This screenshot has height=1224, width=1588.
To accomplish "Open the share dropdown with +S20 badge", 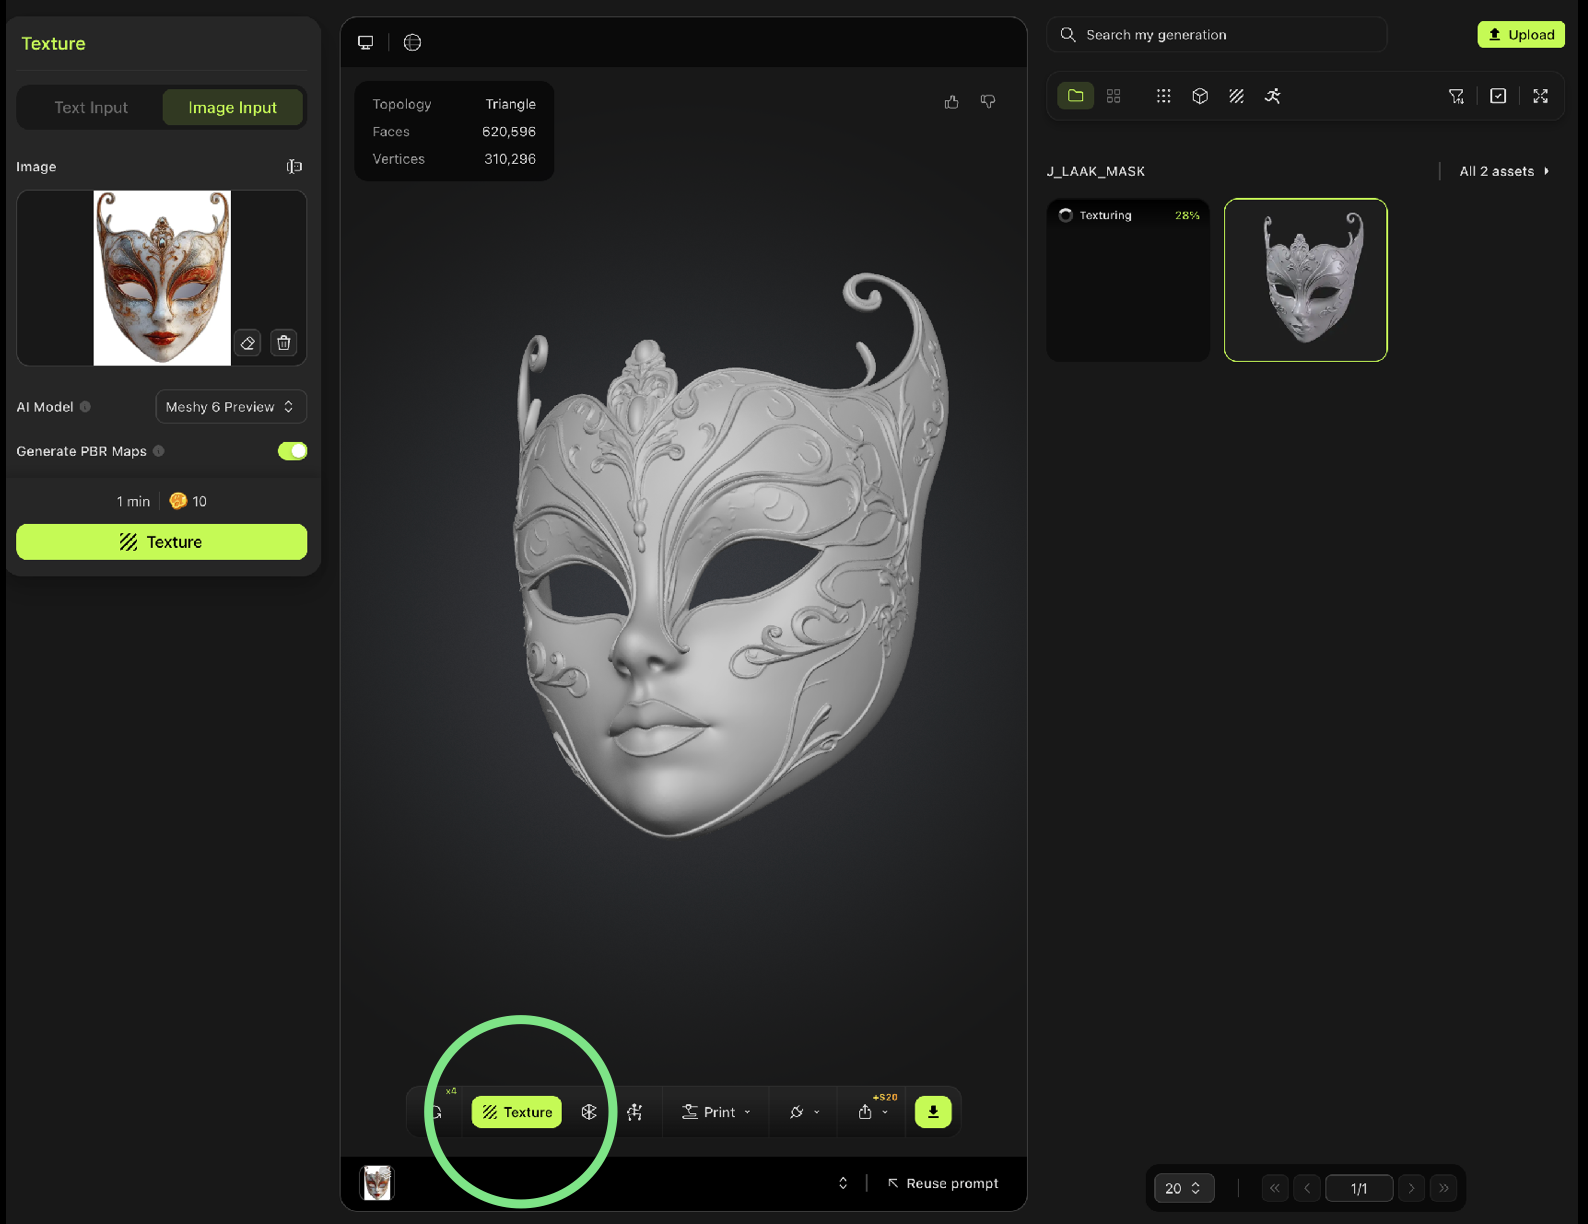I will click(873, 1110).
